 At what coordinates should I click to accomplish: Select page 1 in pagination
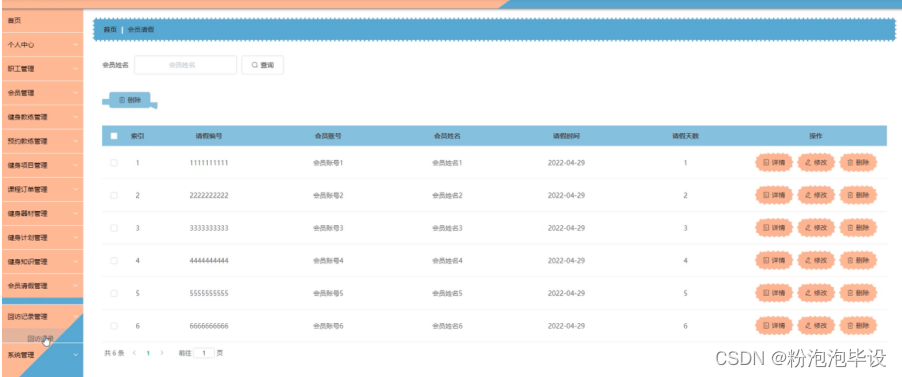coord(148,353)
